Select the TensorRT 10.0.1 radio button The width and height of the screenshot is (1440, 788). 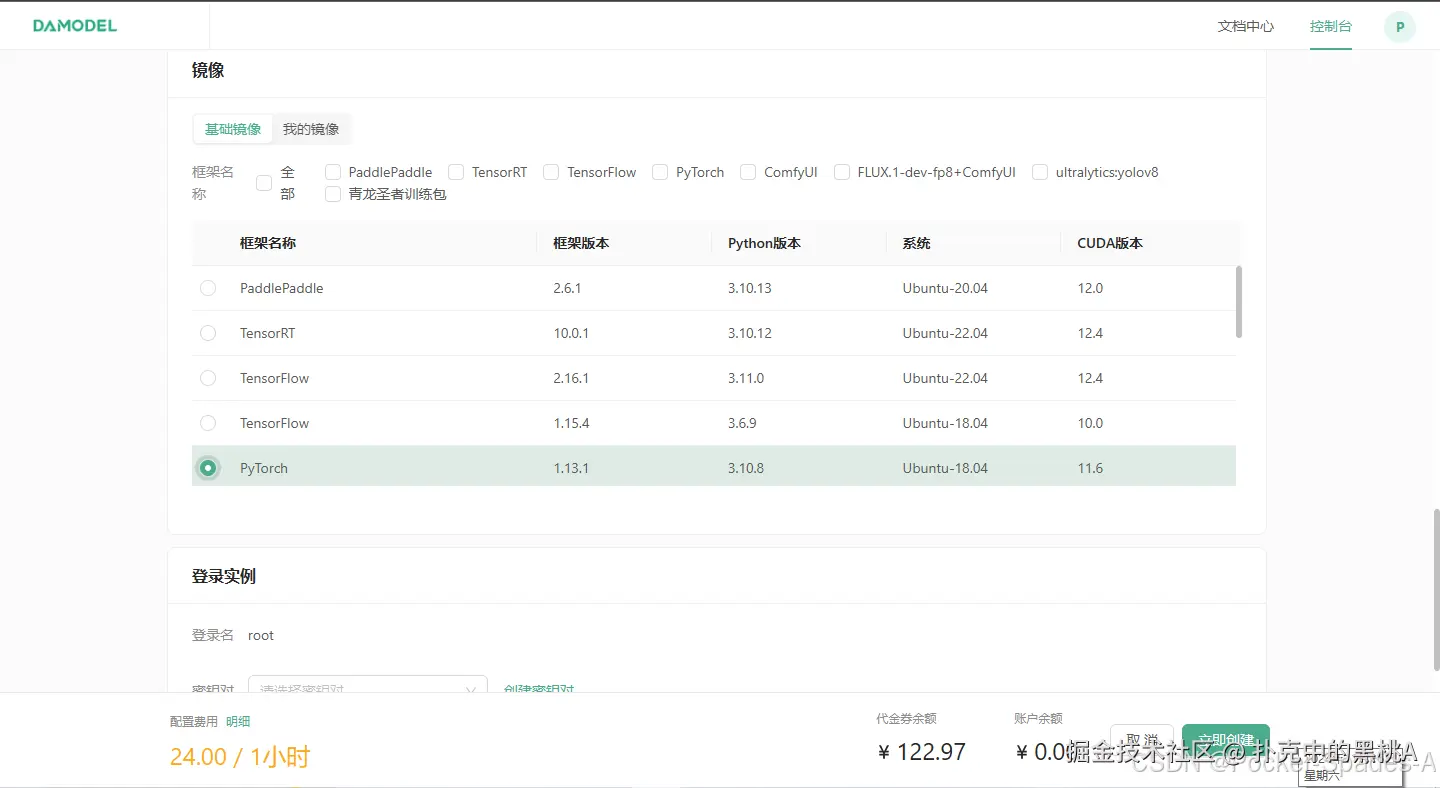(x=208, y=333)
